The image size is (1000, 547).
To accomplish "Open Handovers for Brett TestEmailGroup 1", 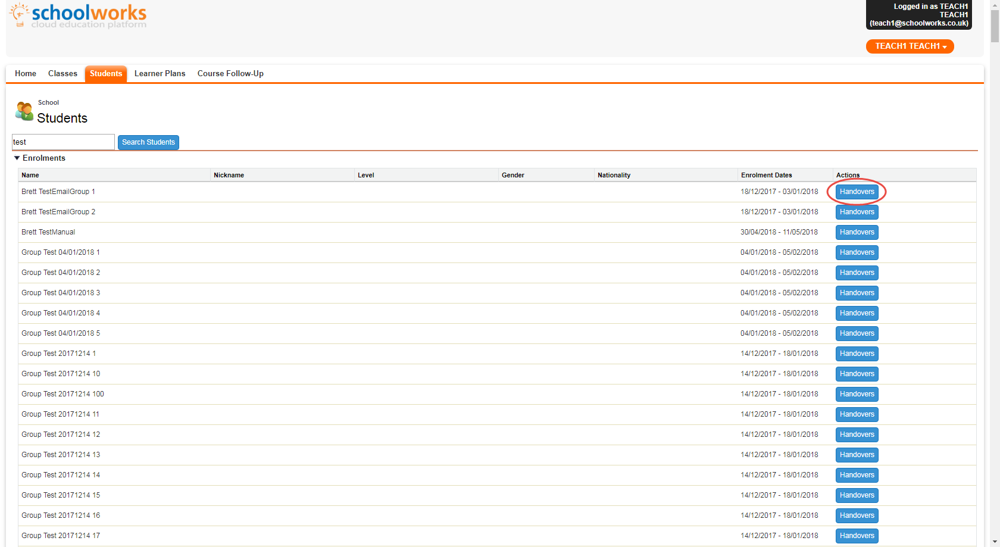I will tap(857, 191).
